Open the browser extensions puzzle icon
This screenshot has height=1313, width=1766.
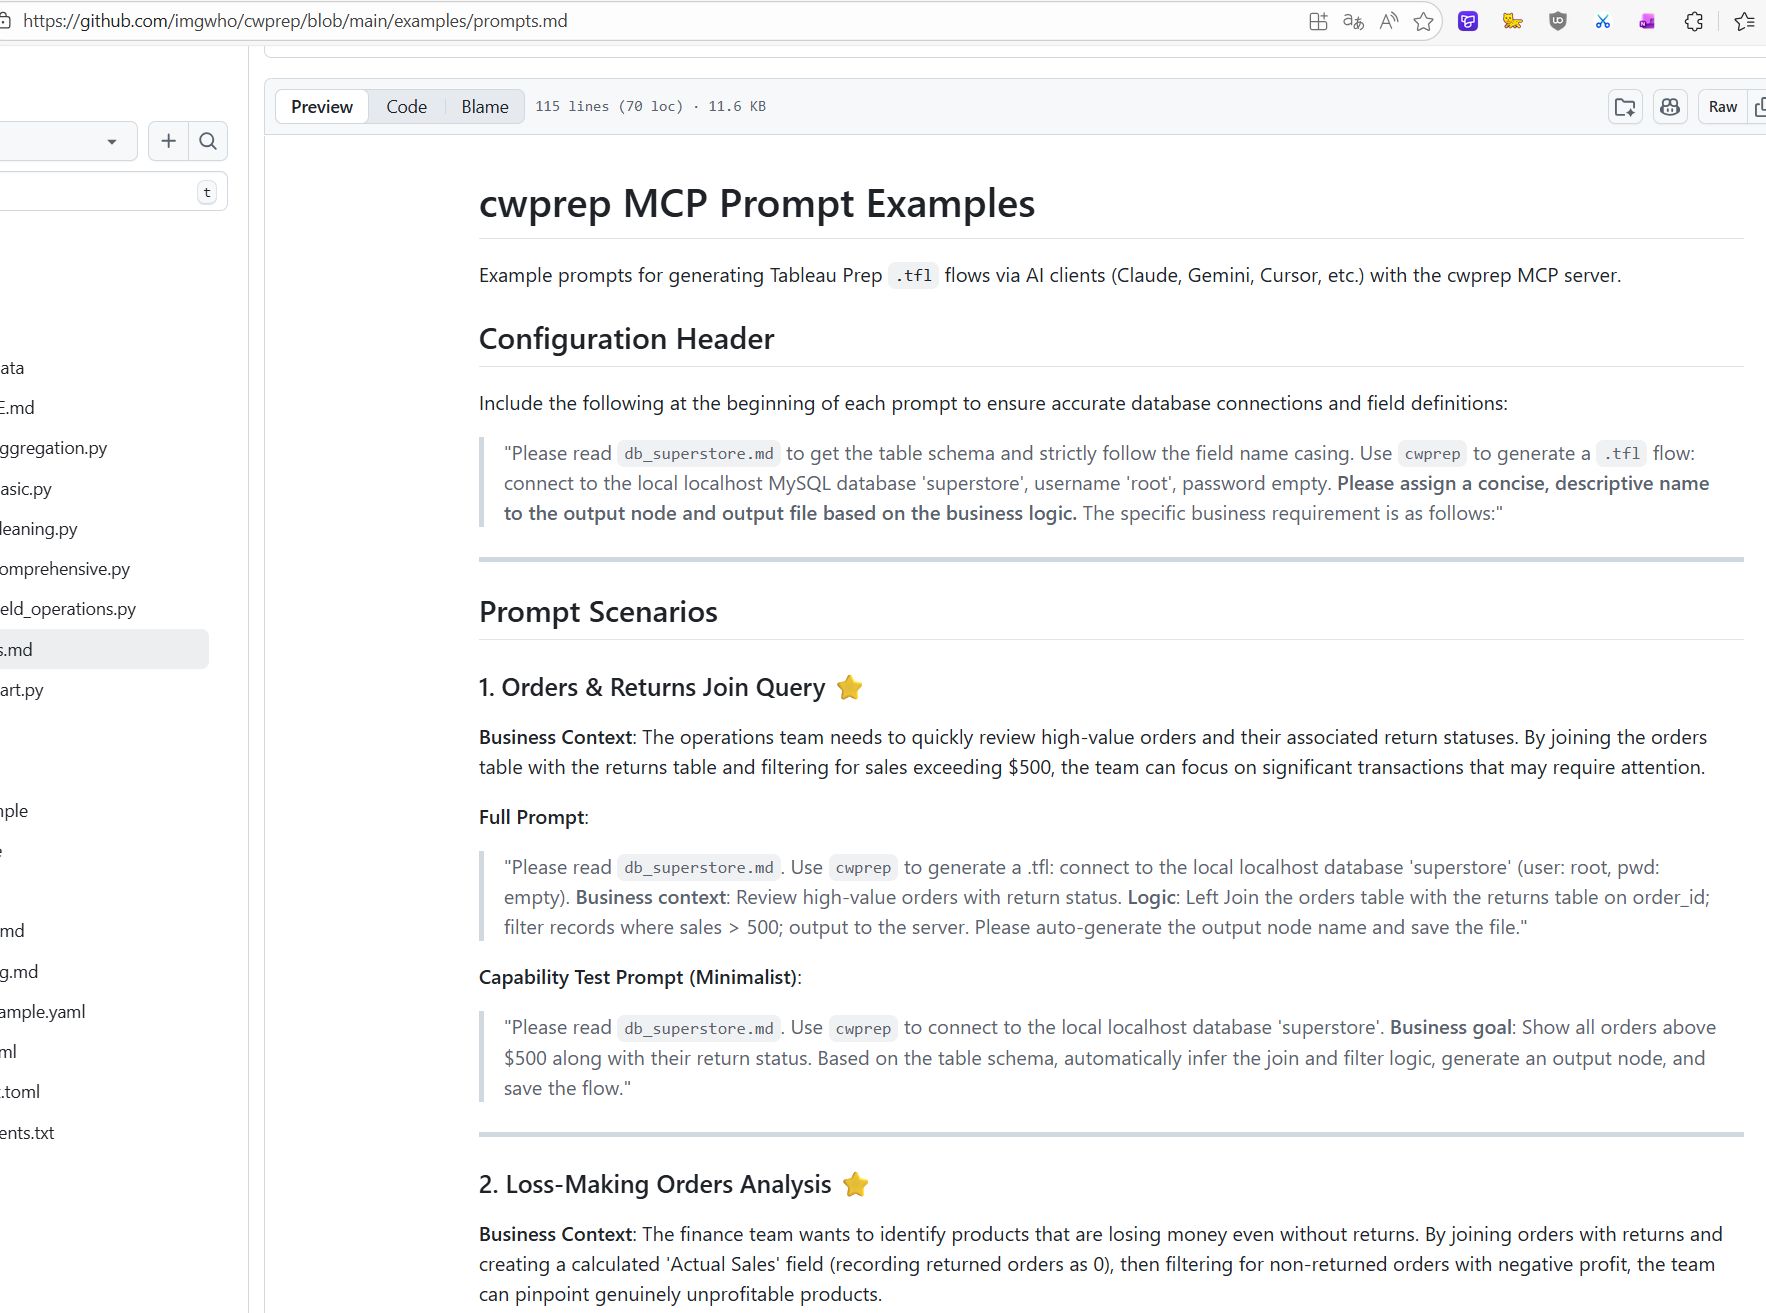point(1693,21)
